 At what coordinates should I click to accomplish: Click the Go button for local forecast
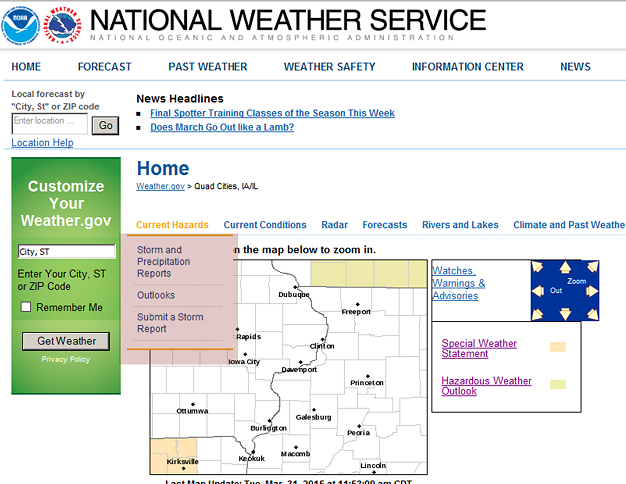[x=105, y=125]
